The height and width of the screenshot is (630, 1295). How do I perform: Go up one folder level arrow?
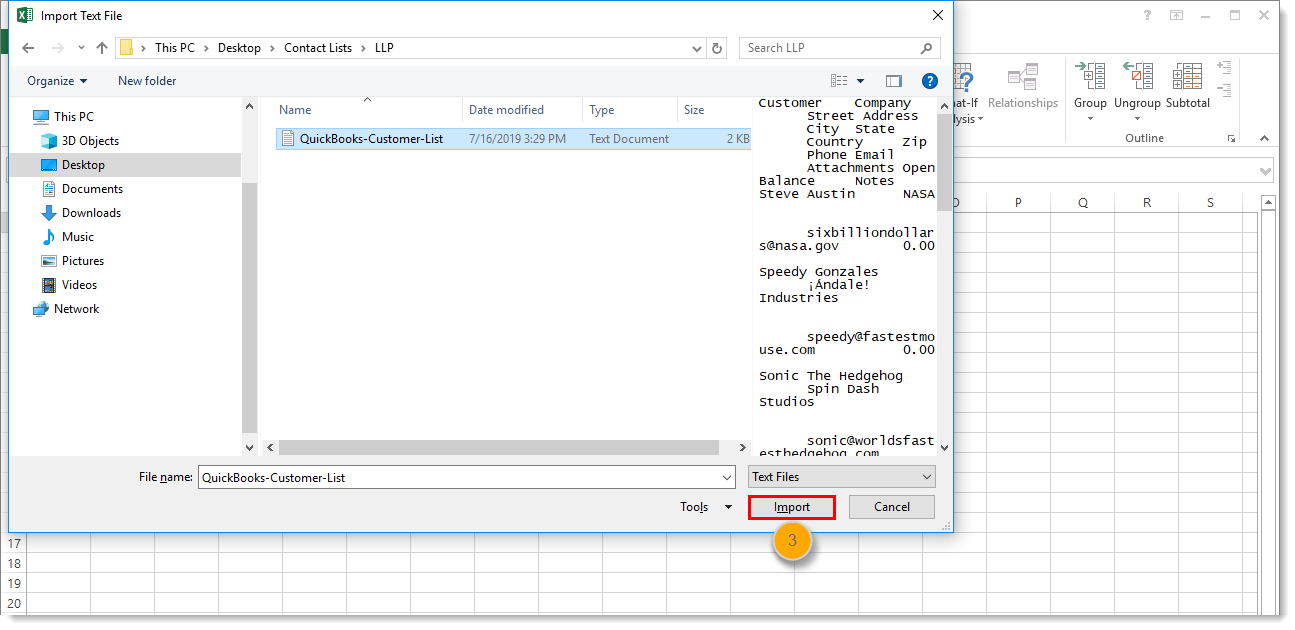coord(102,48)
